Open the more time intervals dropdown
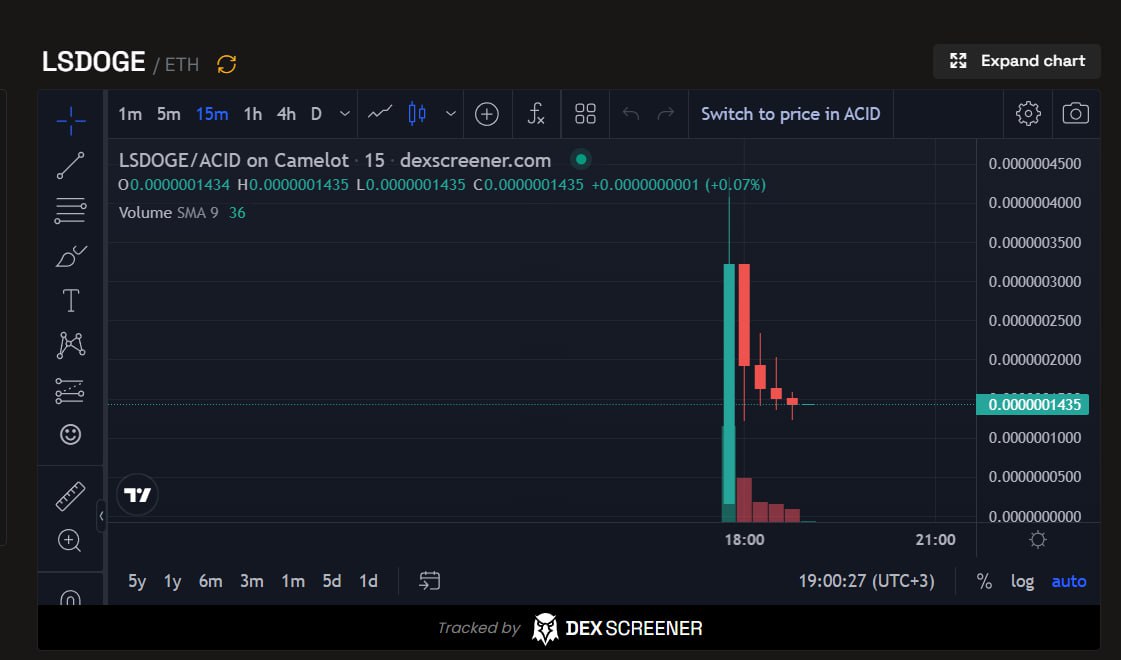This screenshot has height=660, width=1121. (345, 114)
